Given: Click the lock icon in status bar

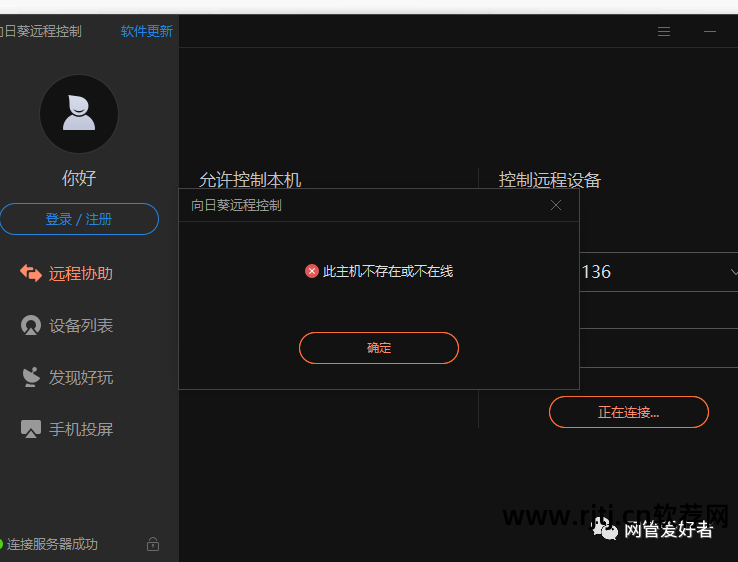Looking at the screenshot, I should 152,544.
